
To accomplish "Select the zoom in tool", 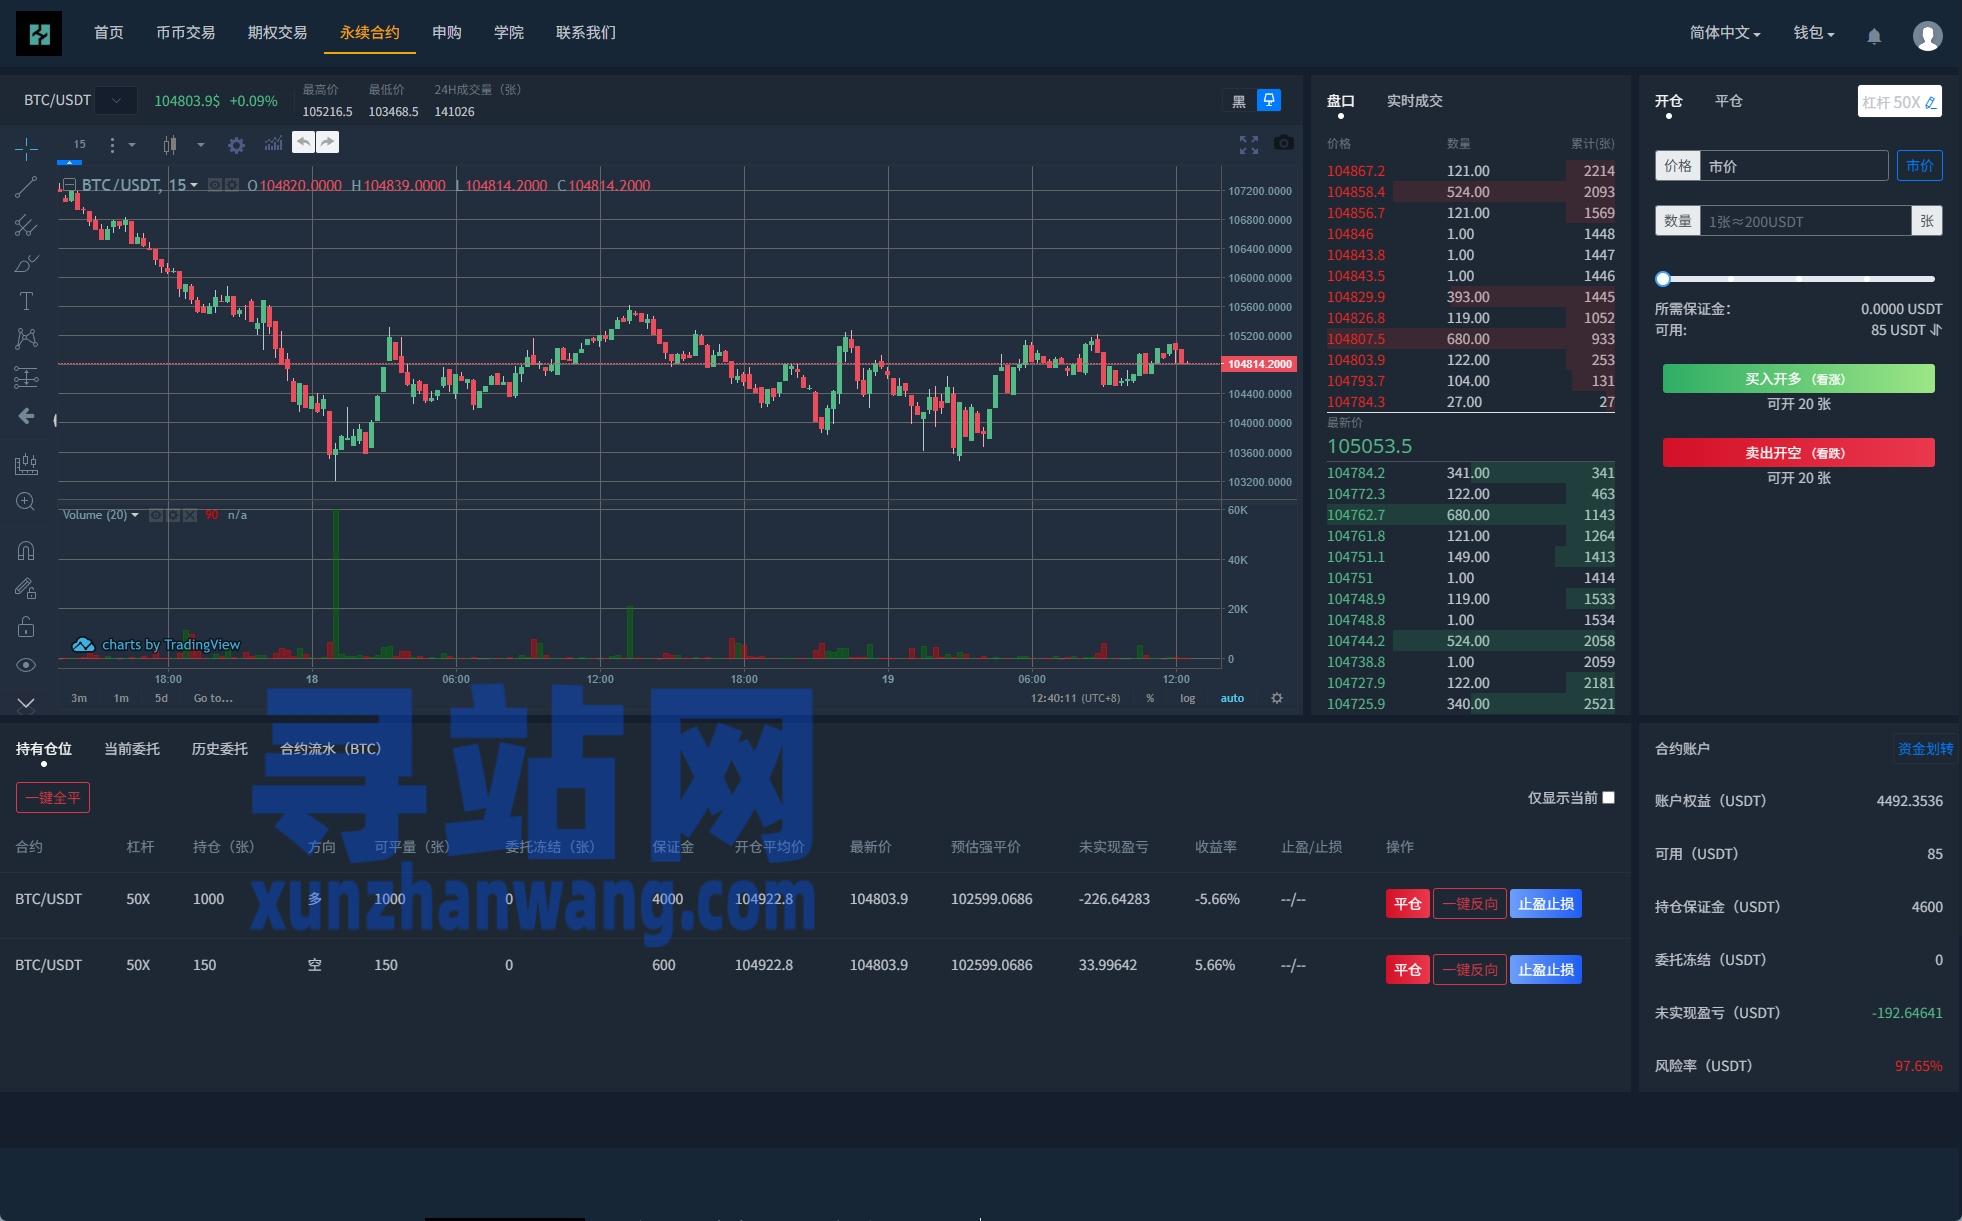I will [x=26, y=502].
